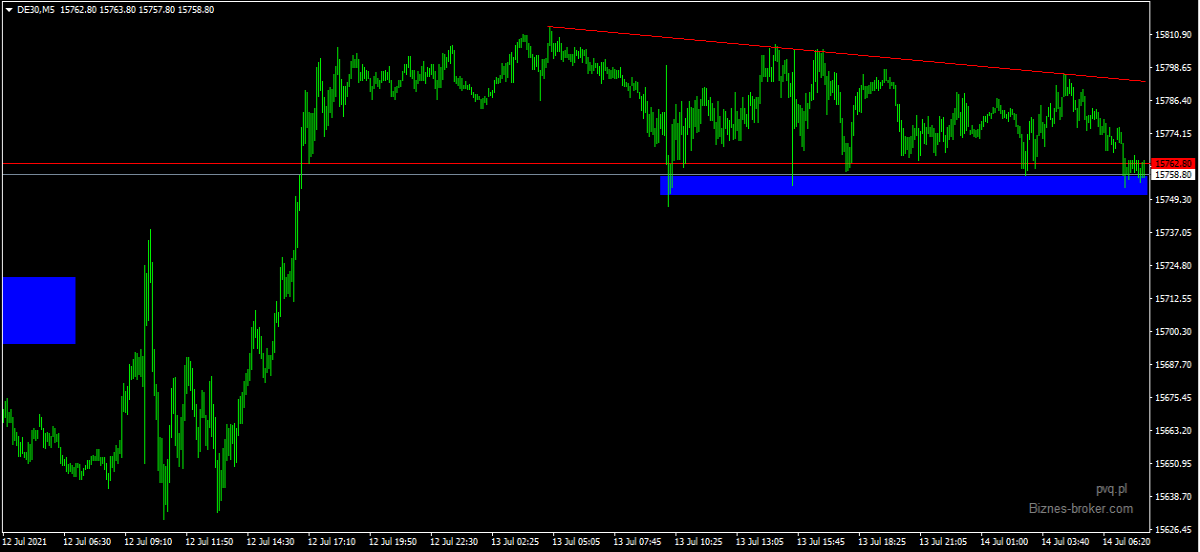The height and width of the screenshot is (552, 1200).
Task: Click the 14 Jul 01:00 time label
Action: point(1004,542)
